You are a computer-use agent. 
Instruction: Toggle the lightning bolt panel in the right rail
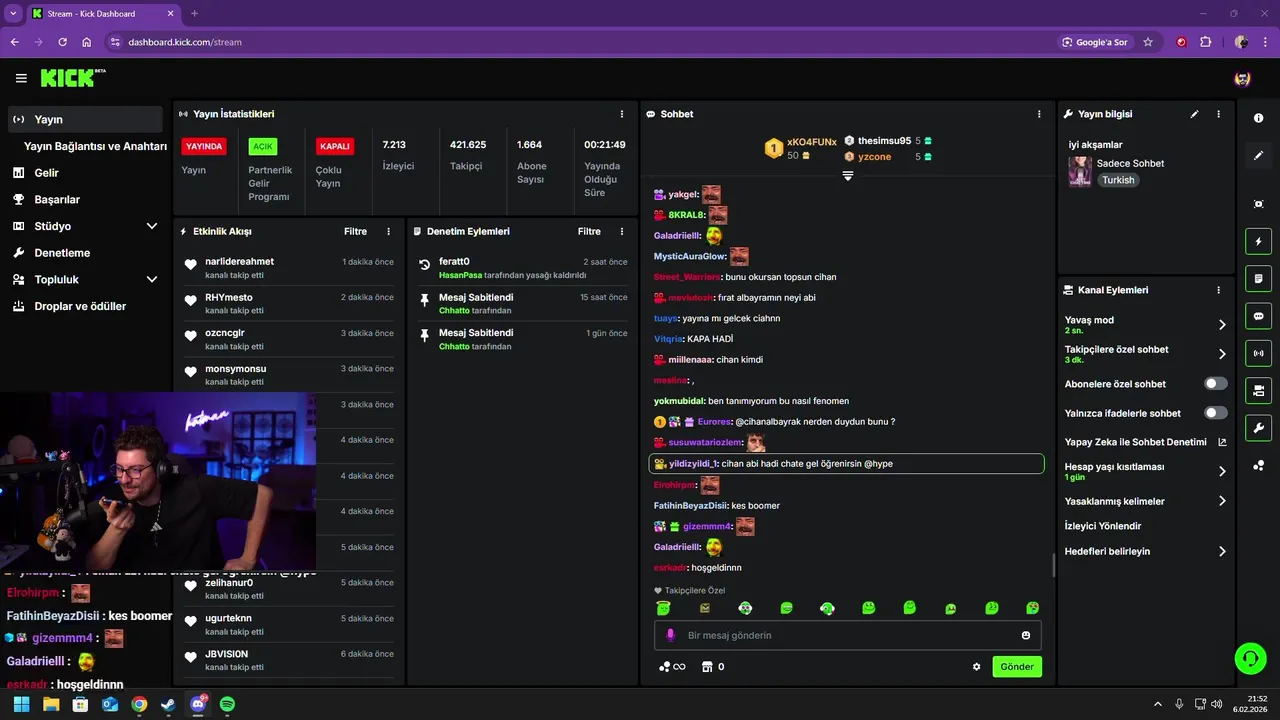[1258, 241]
